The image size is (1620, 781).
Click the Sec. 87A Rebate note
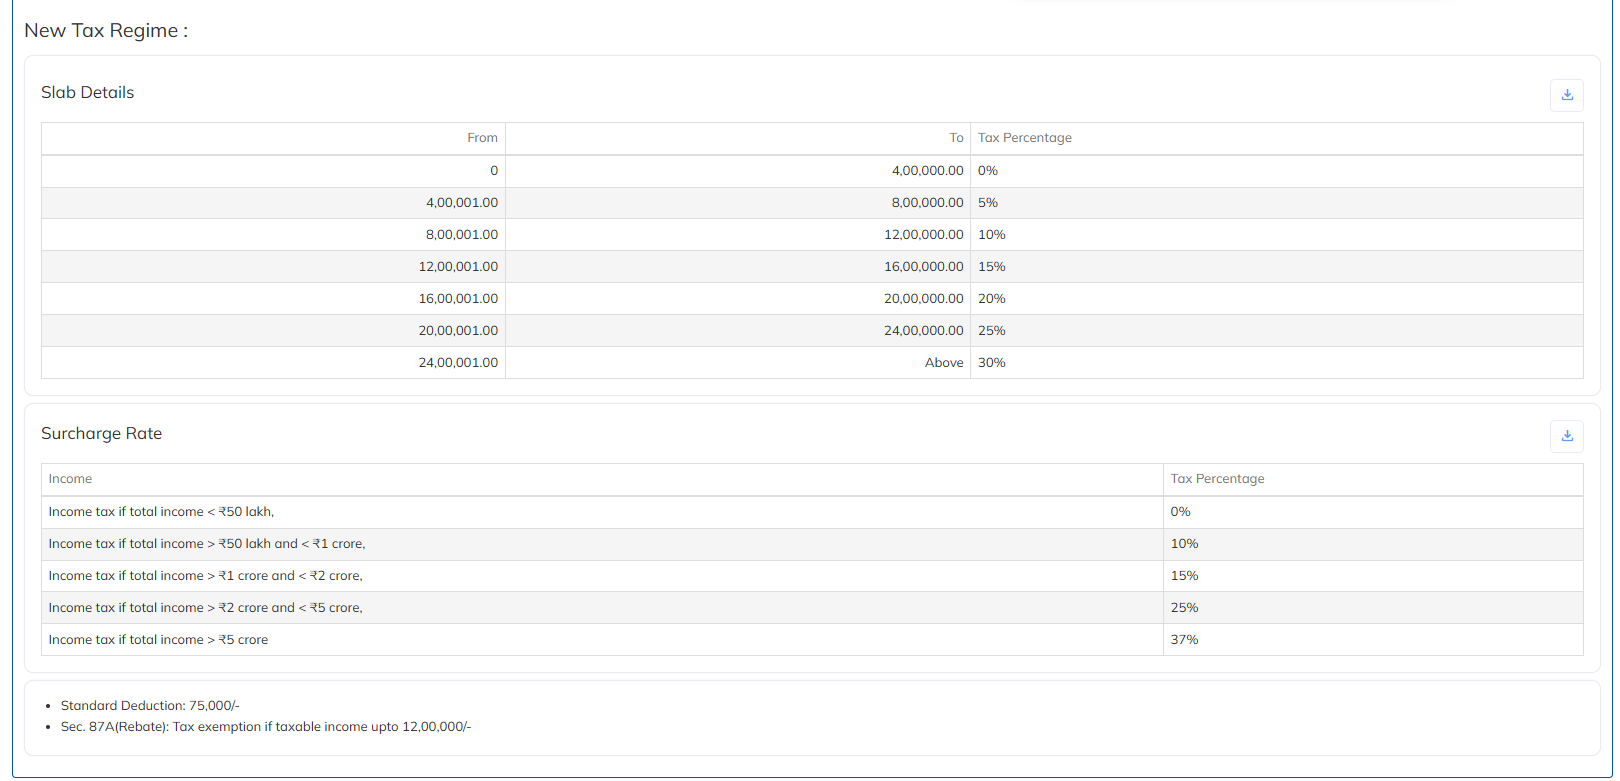265,727
